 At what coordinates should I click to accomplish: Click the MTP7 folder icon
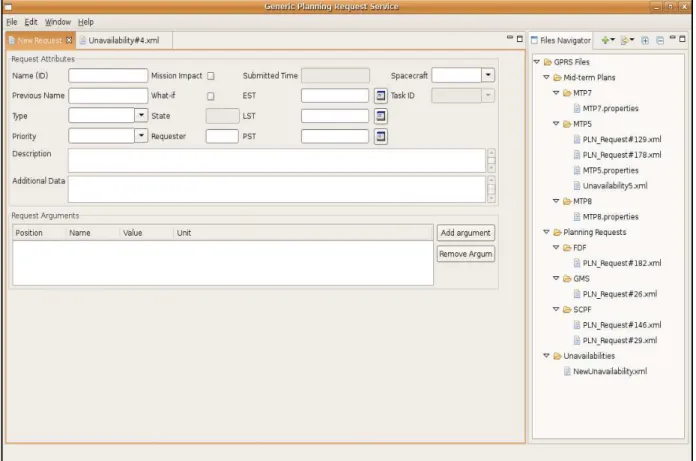pyautogui.click(x=567, y=93)
